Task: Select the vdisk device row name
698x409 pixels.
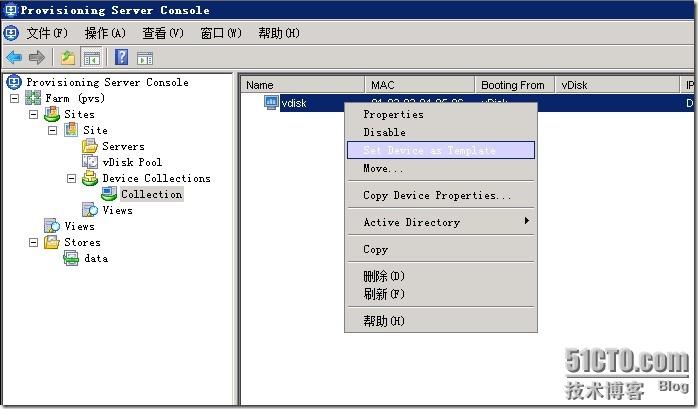Action: [294, 103]
